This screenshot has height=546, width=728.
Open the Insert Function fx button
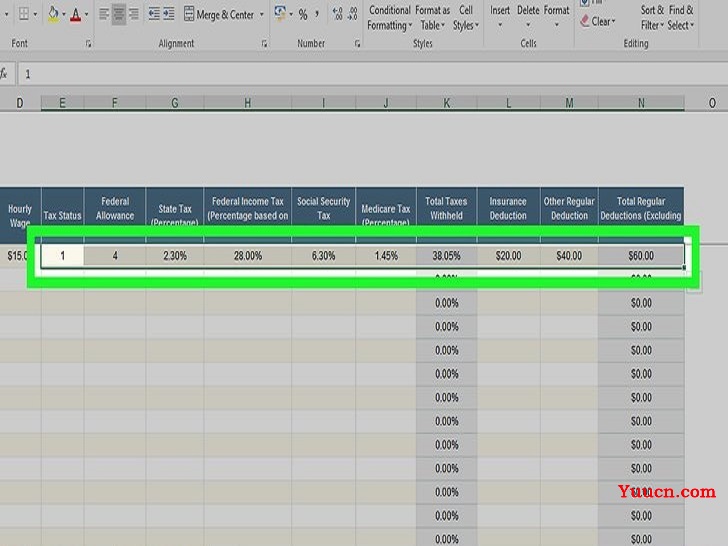coord(4,74)
